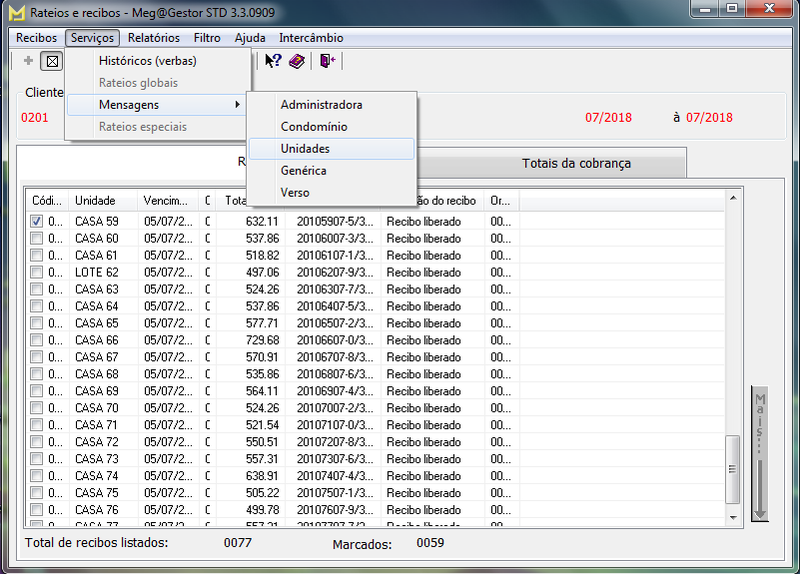Click the exit door toolbar icon

click(x=327, y=61)
